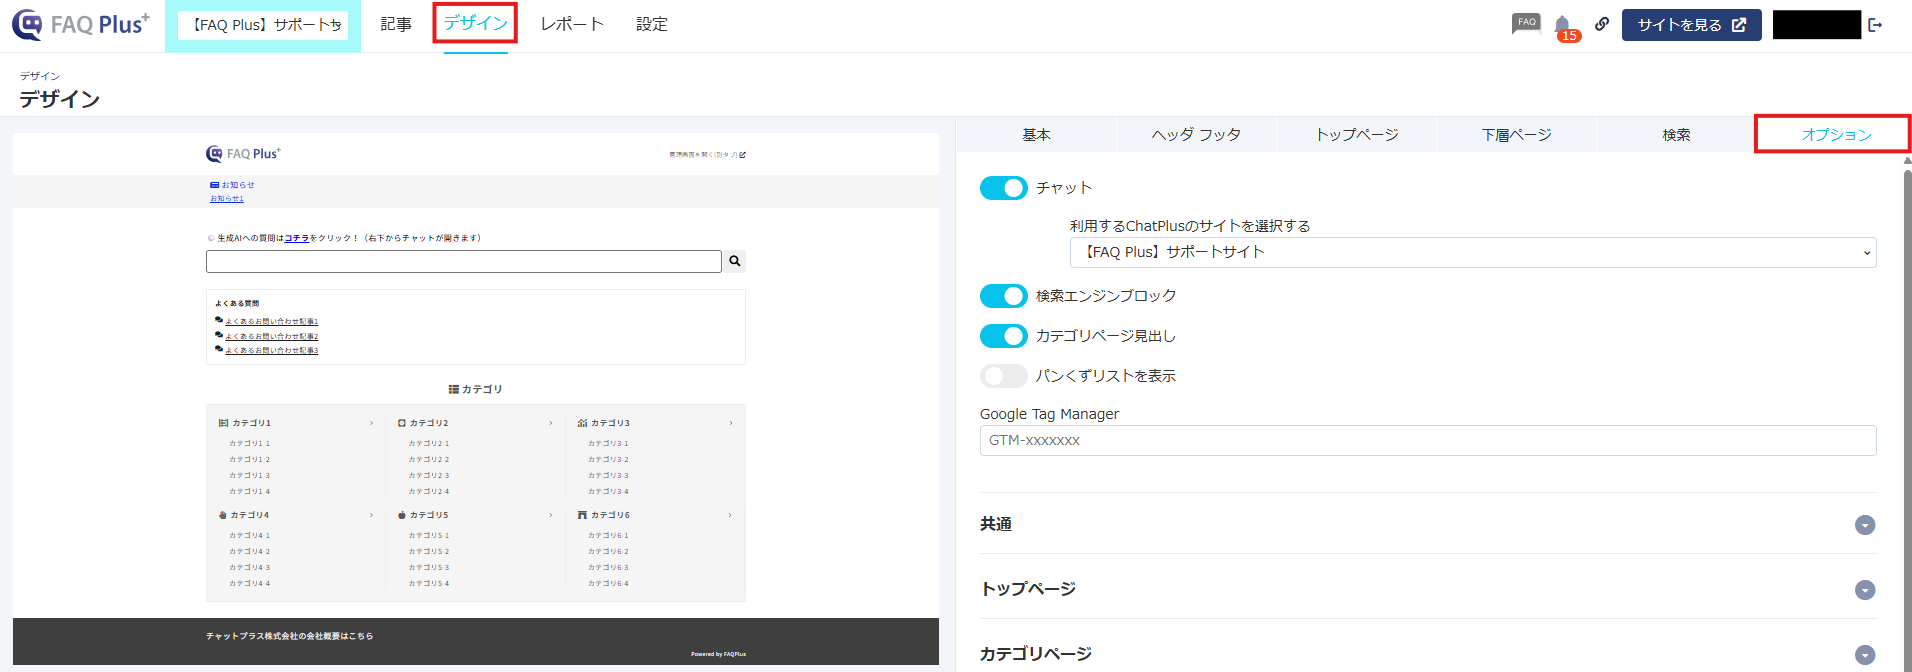
Task: Open the デザイン menu
Action: click(476, 23)
